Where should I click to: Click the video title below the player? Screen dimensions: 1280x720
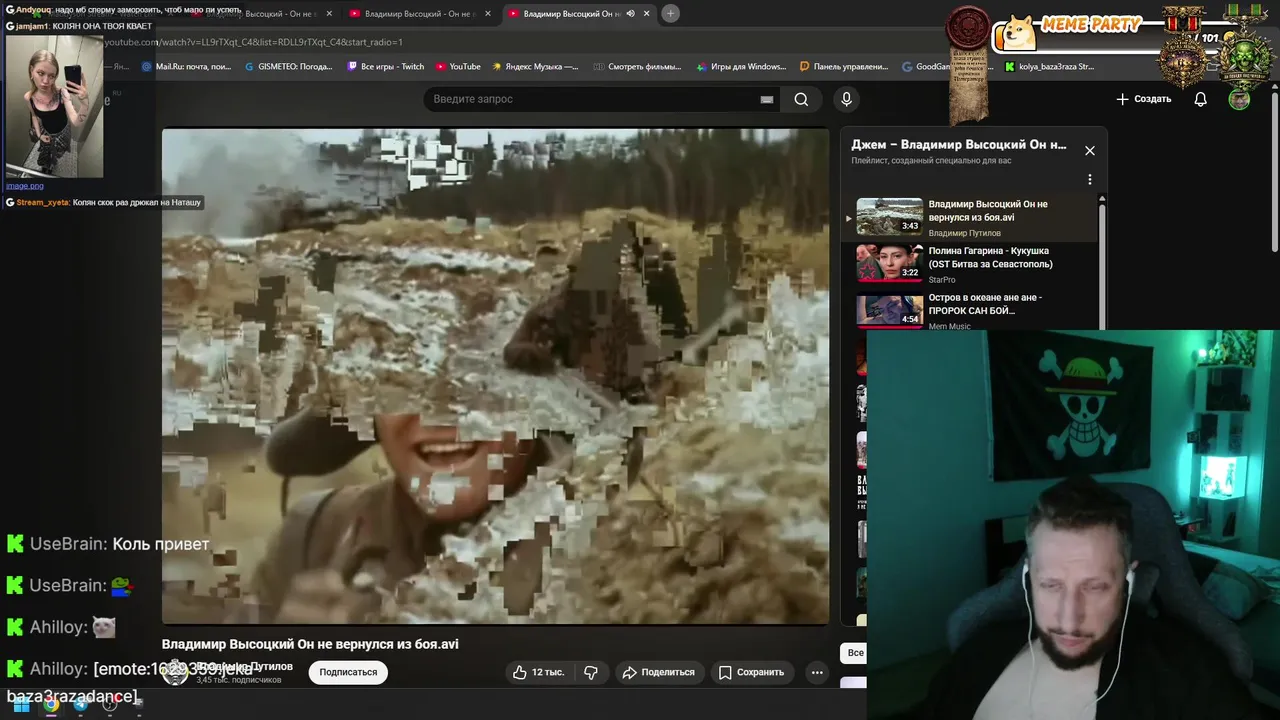[310, 644]
